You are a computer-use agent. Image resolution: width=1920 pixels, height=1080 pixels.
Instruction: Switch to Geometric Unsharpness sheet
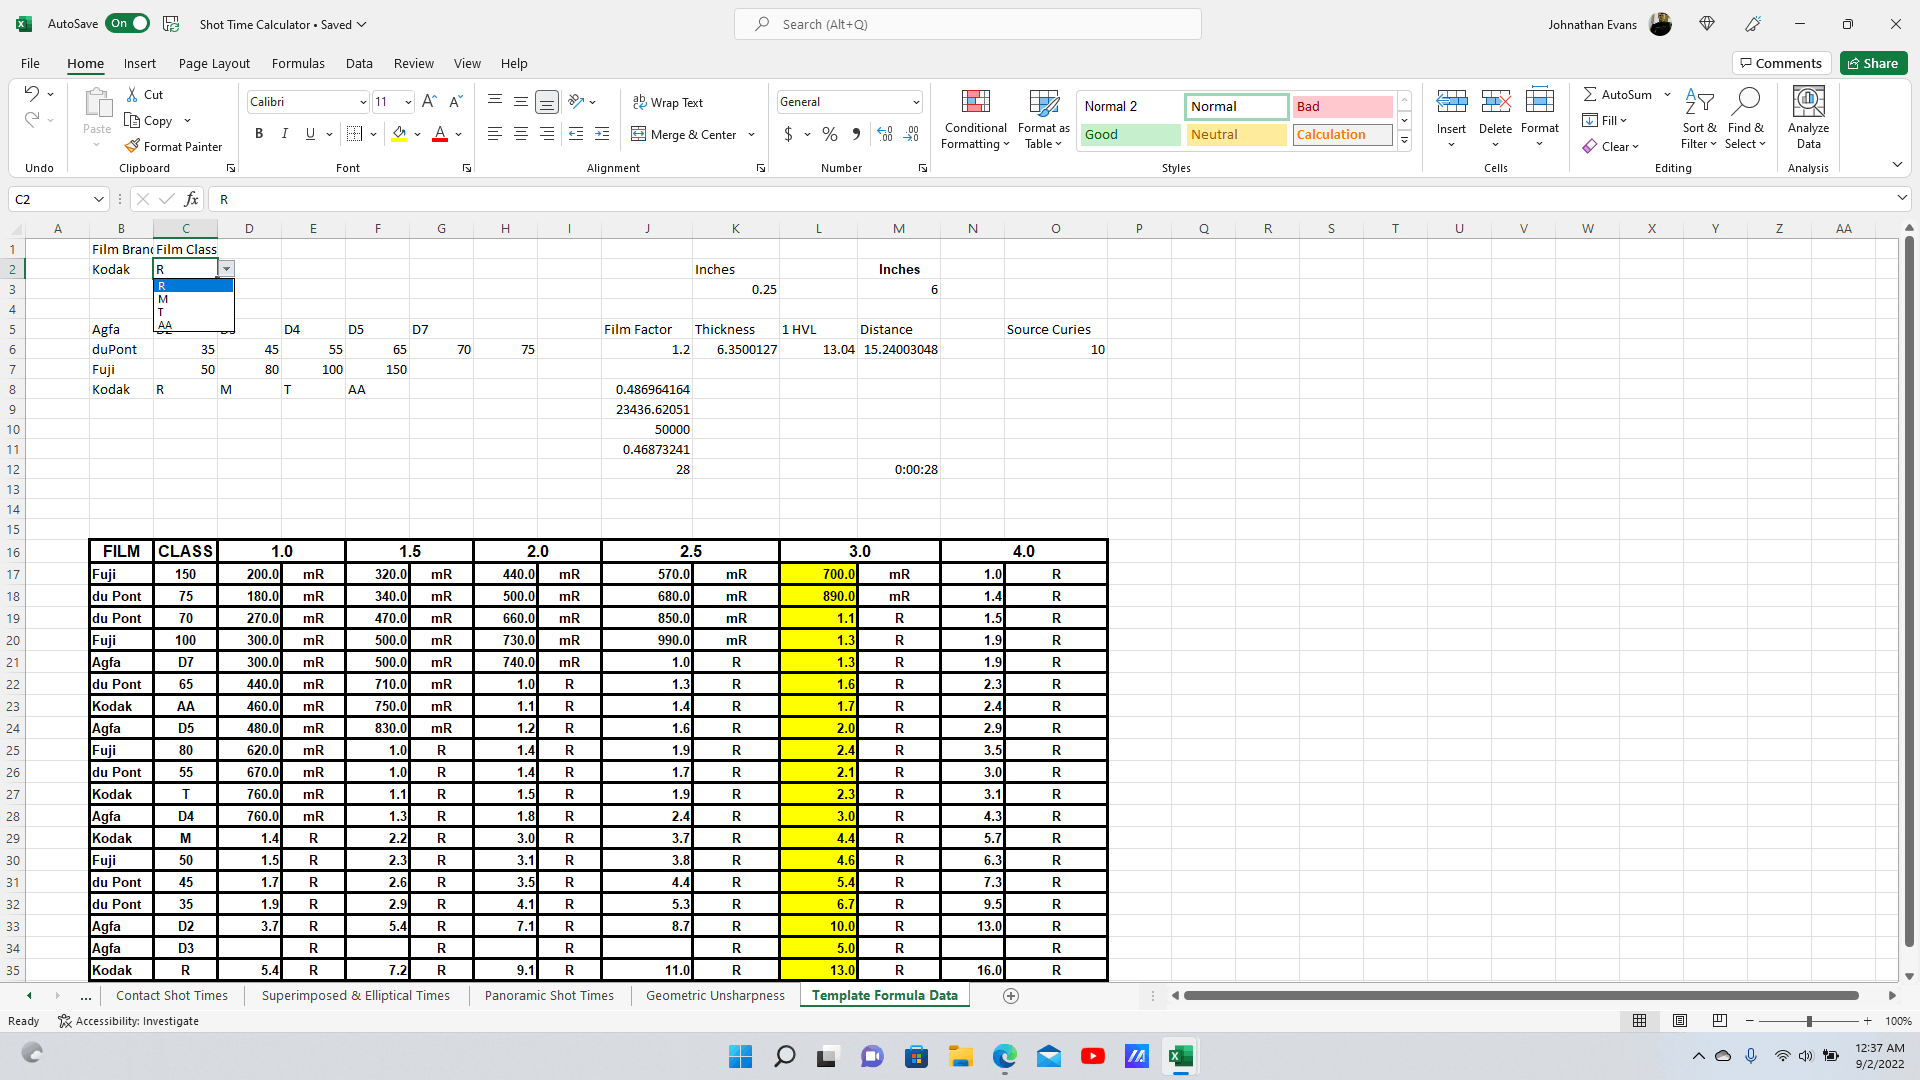click(x=715, y=996)
